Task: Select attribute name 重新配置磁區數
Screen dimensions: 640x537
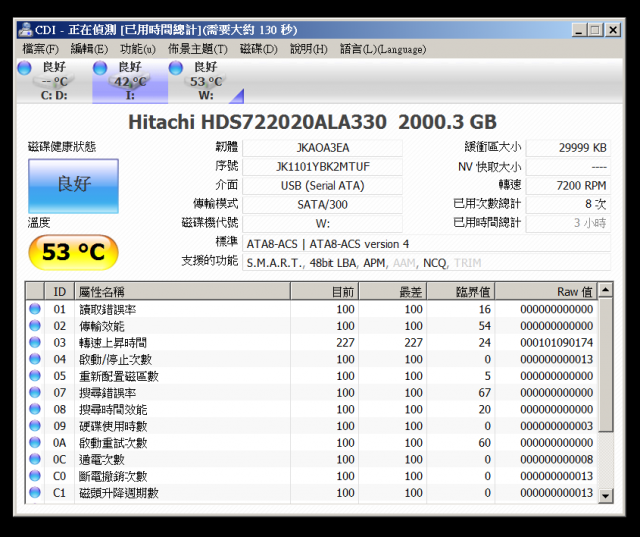Action: click(118, 376)
